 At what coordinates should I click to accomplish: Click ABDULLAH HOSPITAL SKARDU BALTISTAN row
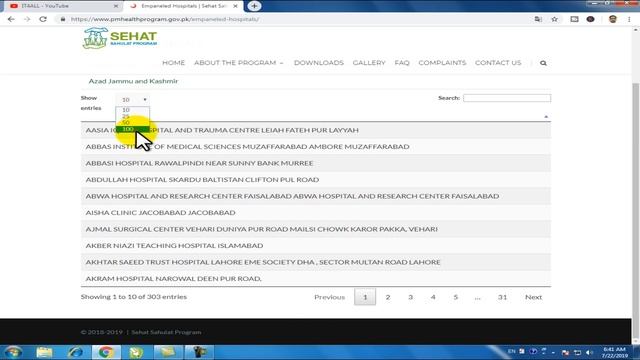316,180
